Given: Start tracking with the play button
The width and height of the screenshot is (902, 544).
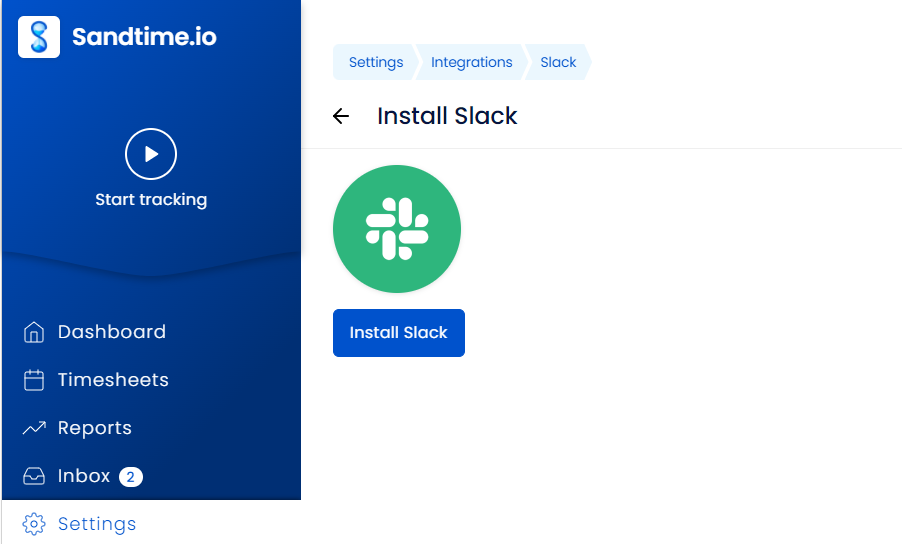Looking at the screenshot, I should tap(151, 154).
